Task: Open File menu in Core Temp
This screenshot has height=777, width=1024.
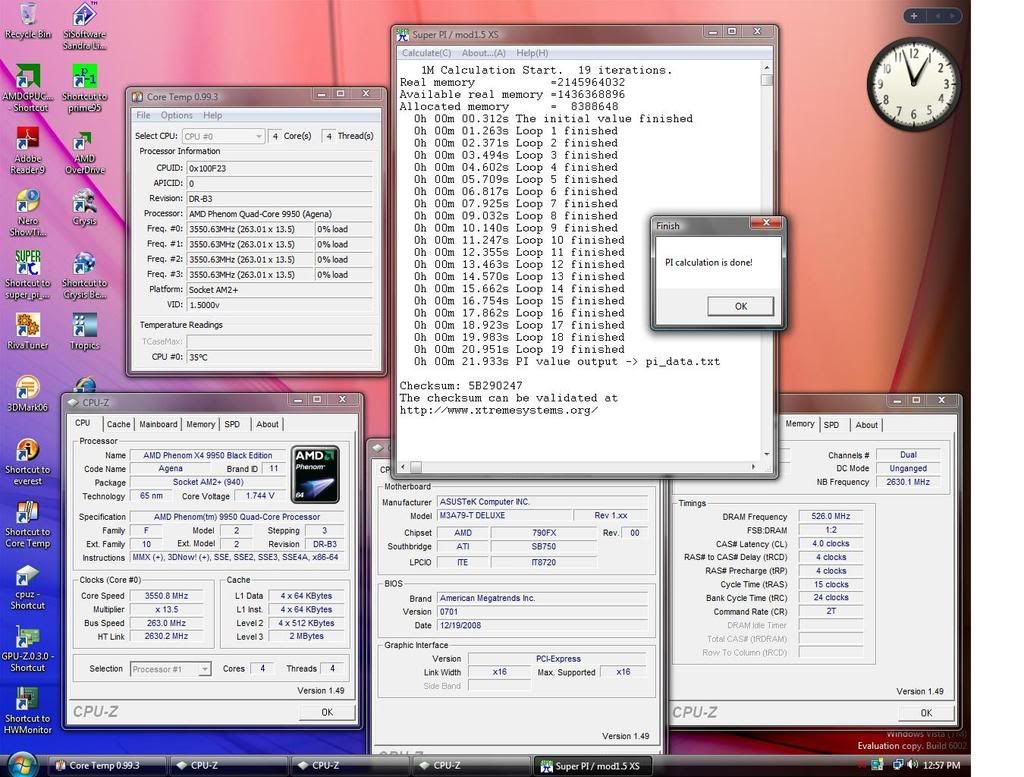Action: (143, 115)
